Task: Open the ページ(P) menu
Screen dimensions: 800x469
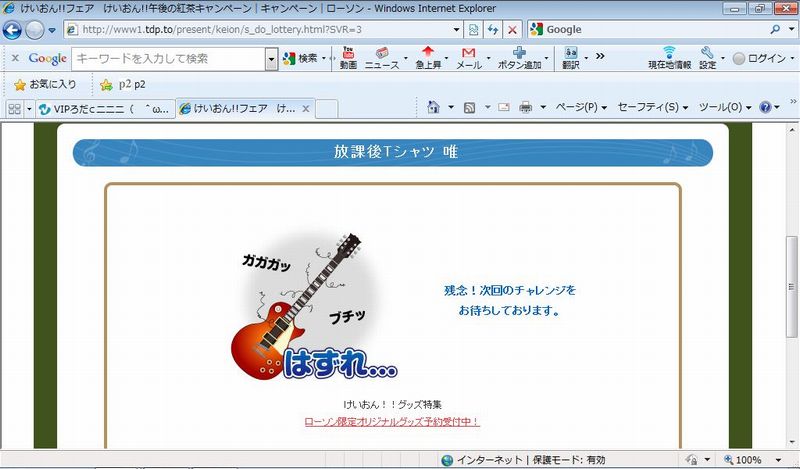Action: [x=581, y=107]
